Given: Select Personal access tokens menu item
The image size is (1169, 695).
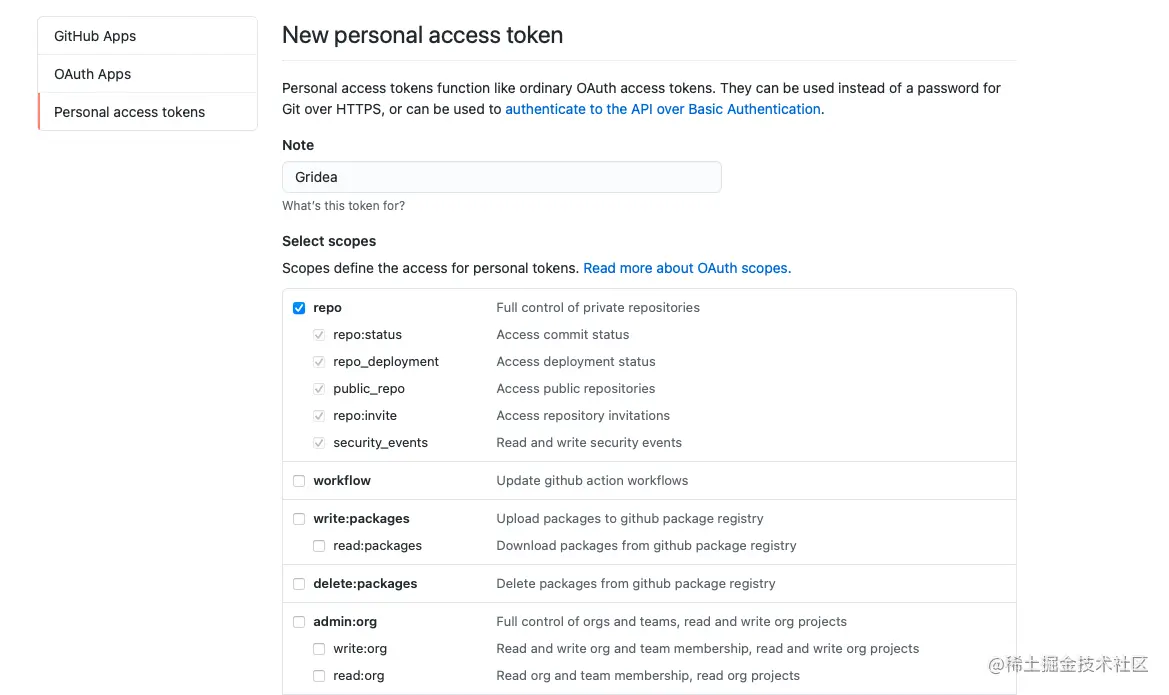Looking at the screenshot, I should [130, 112].
